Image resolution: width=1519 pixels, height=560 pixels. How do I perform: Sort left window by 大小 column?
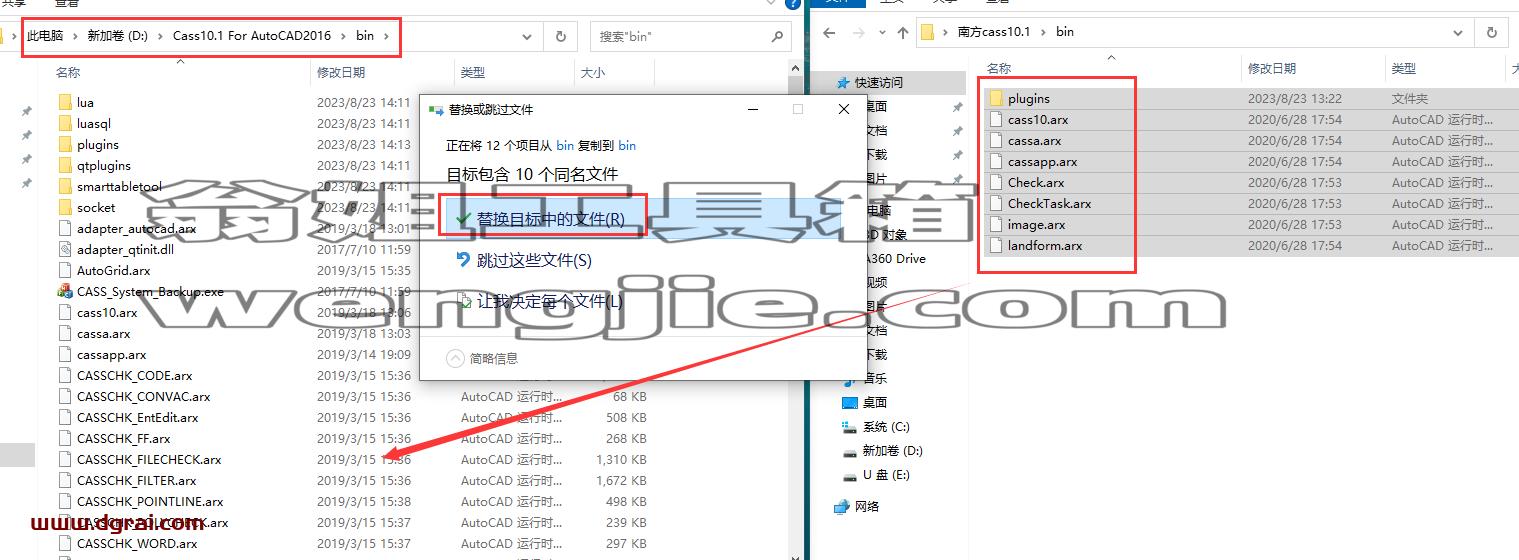click(x=592, y=72)
